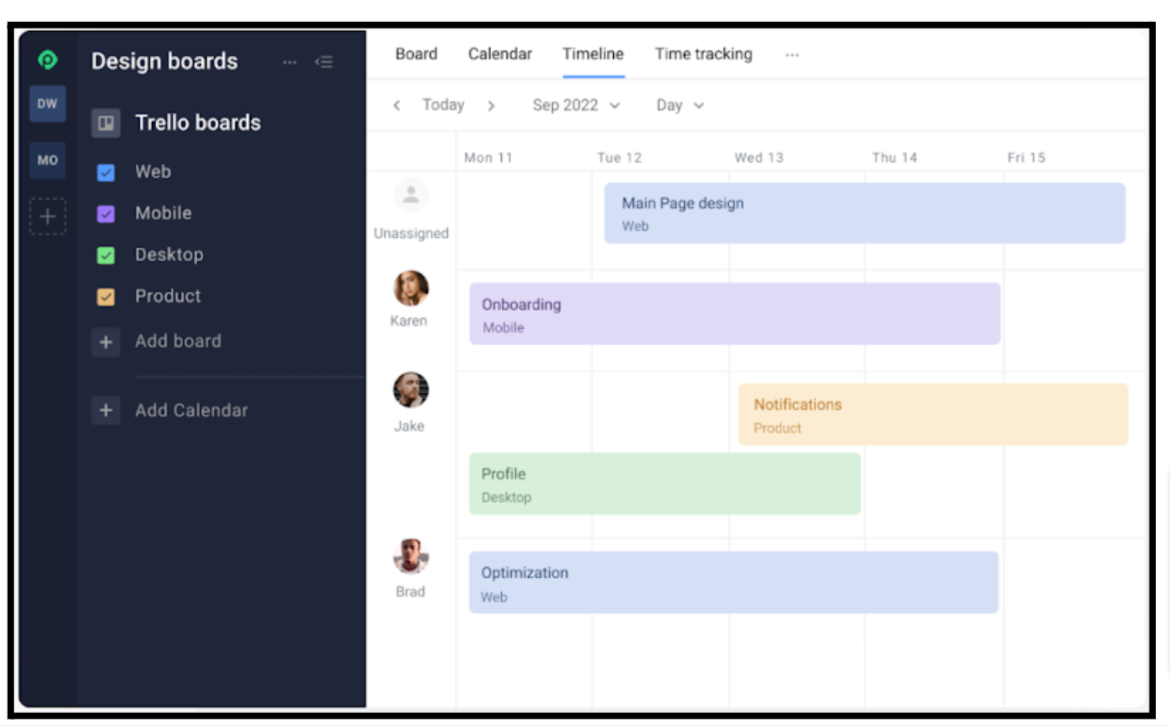Click the dashed add workspace plus icon
The height and width of the screenshot is (726, 1170).
click(47, 216)
